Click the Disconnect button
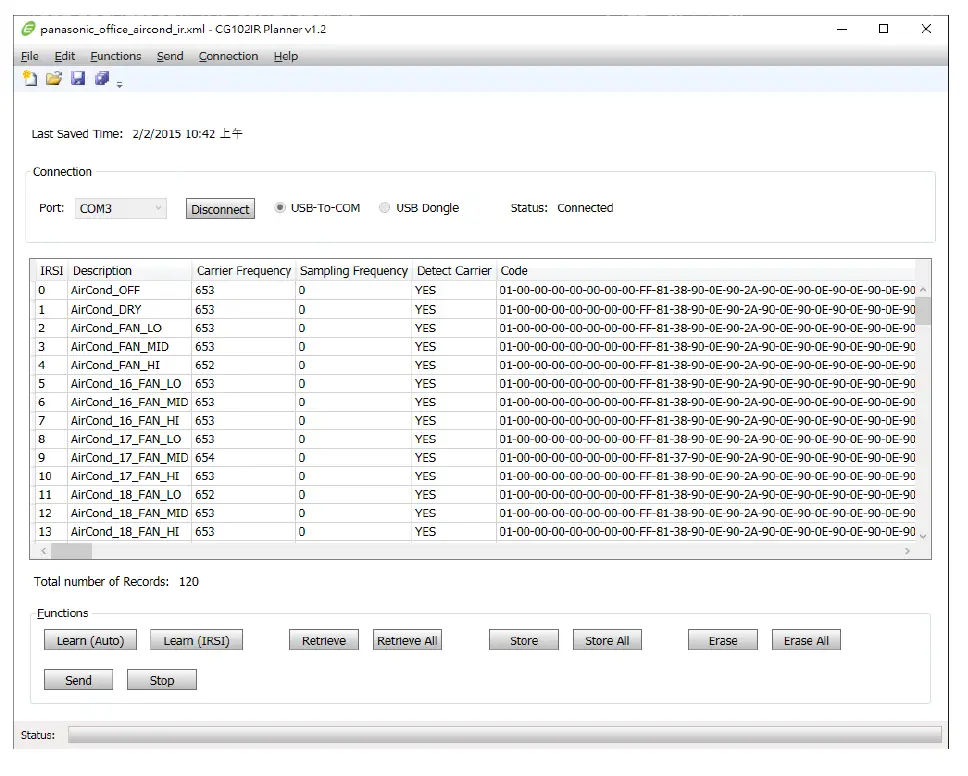Screen dimensions: 968x776 (x=220, y=209)
